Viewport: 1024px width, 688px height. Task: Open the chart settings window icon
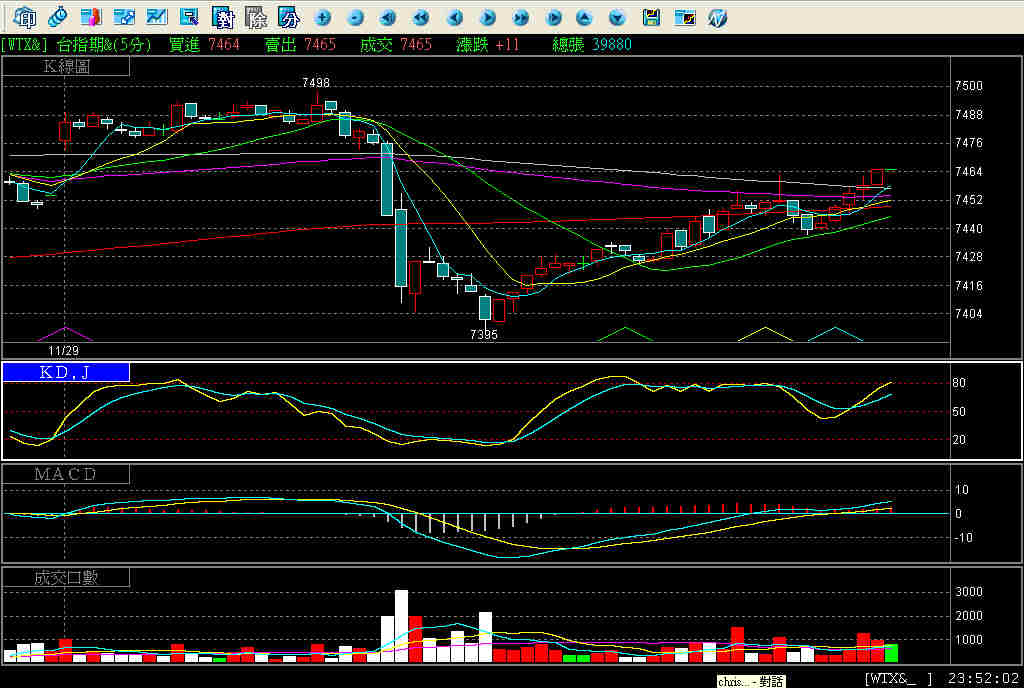coord(684,18)
